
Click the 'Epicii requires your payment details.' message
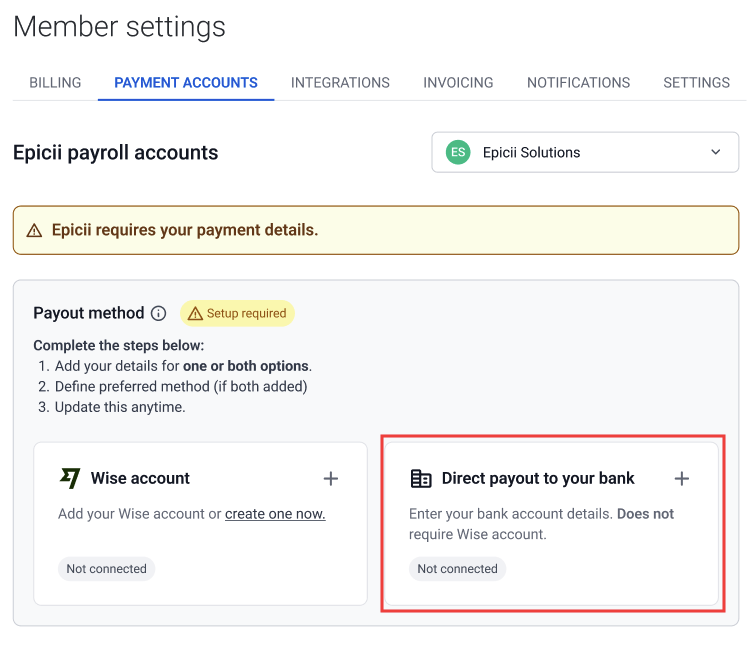[185, 230]
